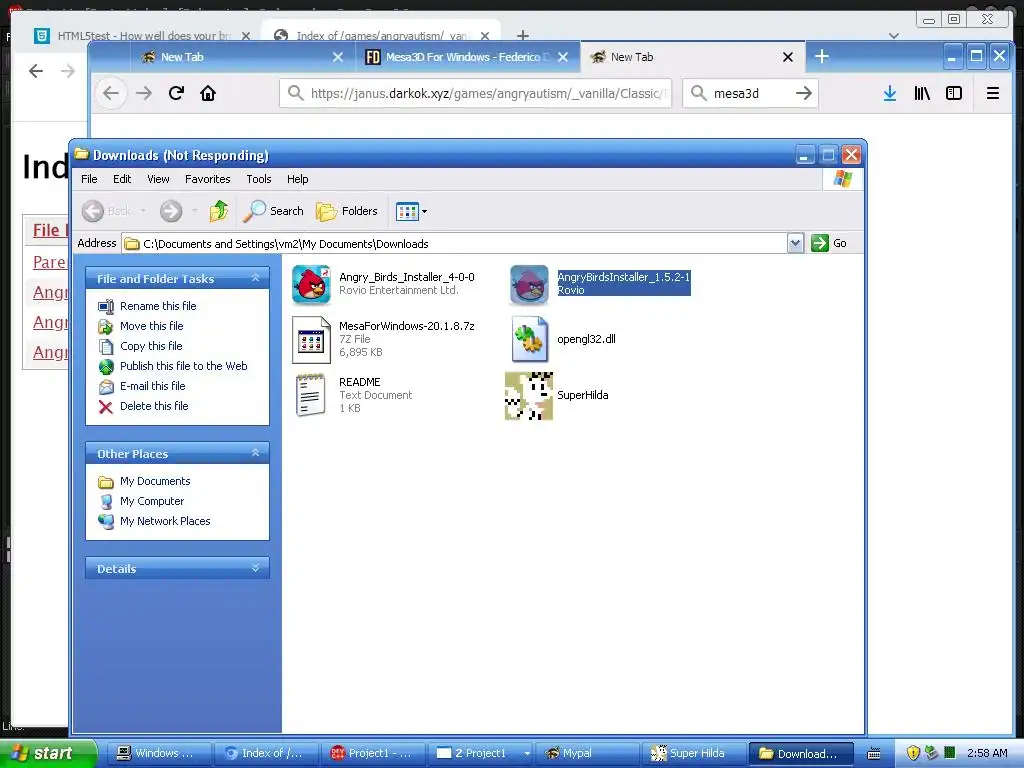Image resolution: width=1024 pixels, height=768 pixels.
Task: Click Delete this file
Action: coord(154,406)
